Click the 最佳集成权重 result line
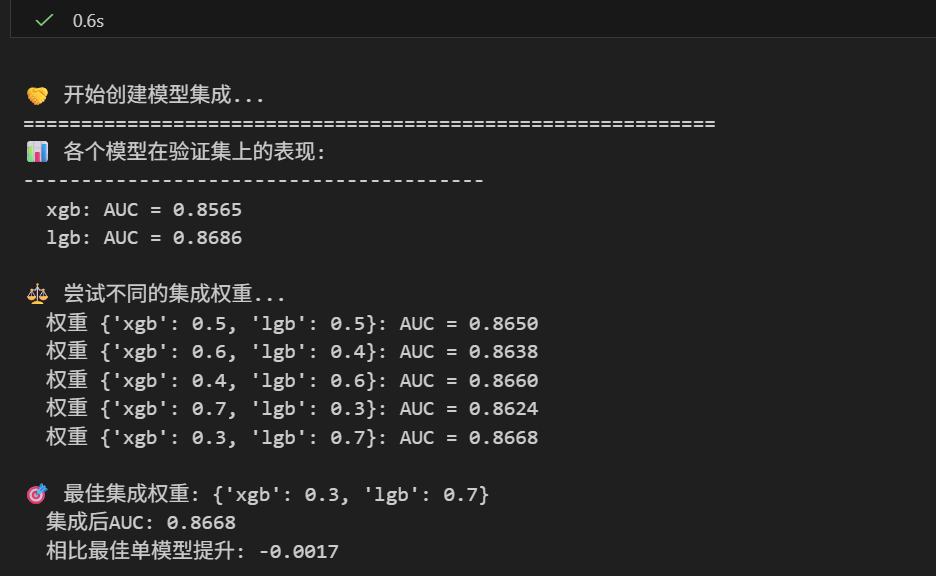The width and height of the screenshot is (936, 576). pos(276,494)
